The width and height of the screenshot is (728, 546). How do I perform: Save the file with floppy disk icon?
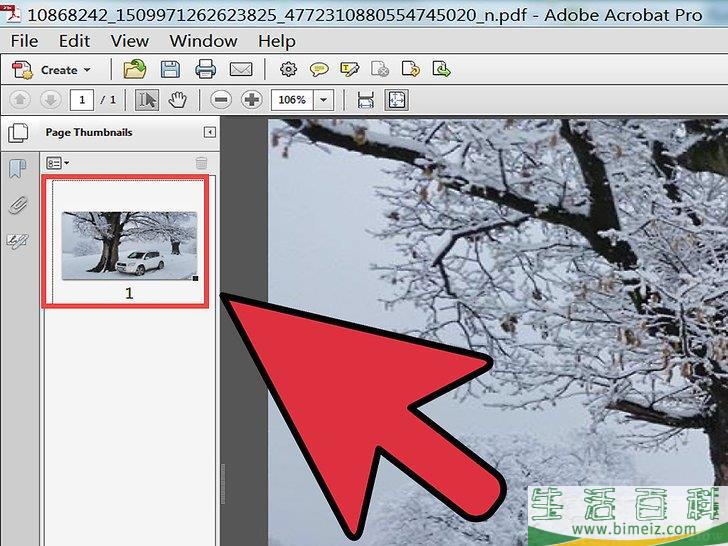[170, 70]
